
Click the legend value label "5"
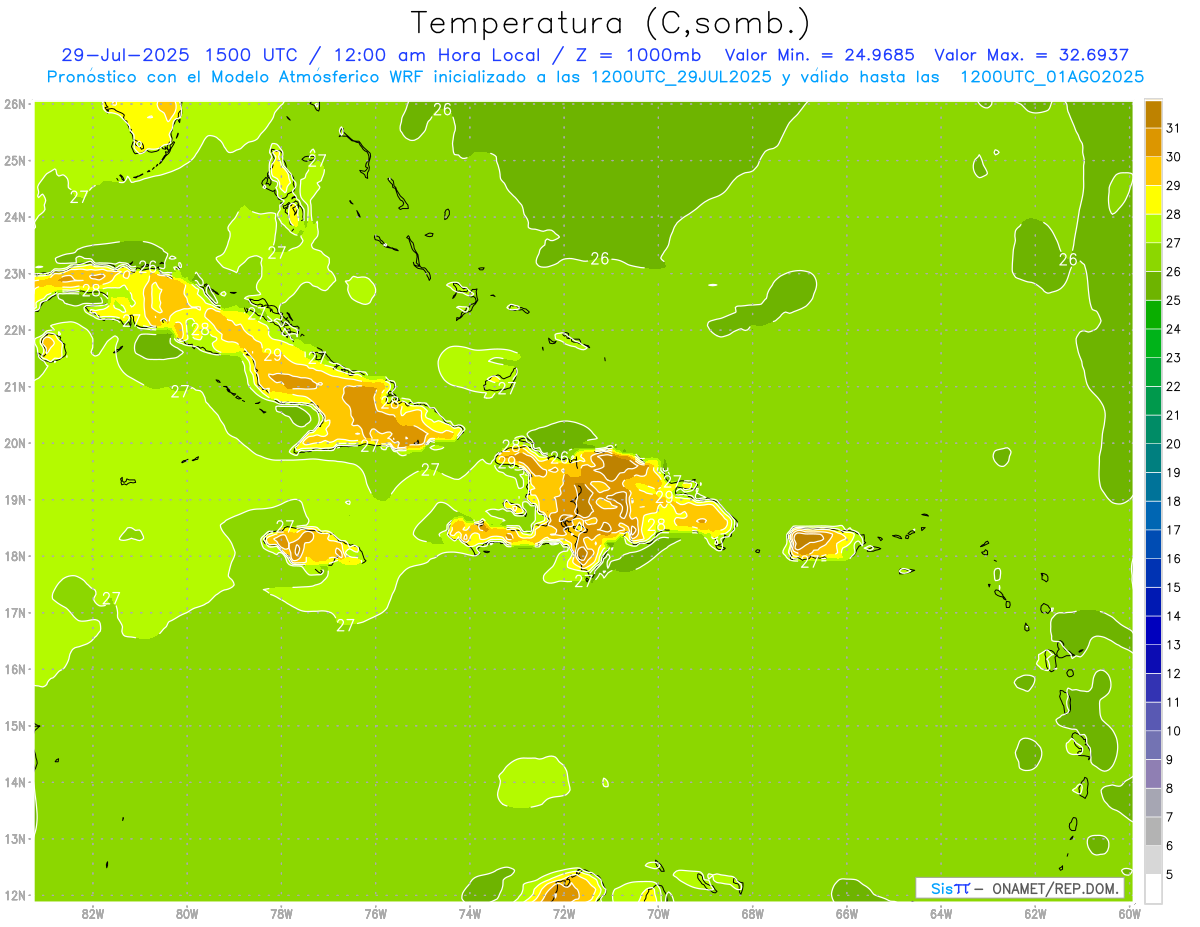coord(1171,874)
